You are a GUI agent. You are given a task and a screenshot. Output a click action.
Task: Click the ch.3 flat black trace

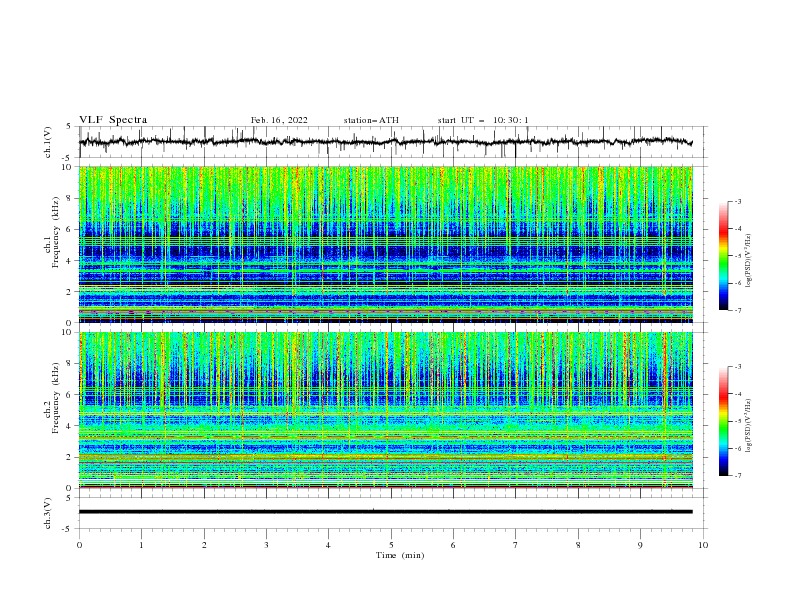click(x=385, y=512)
